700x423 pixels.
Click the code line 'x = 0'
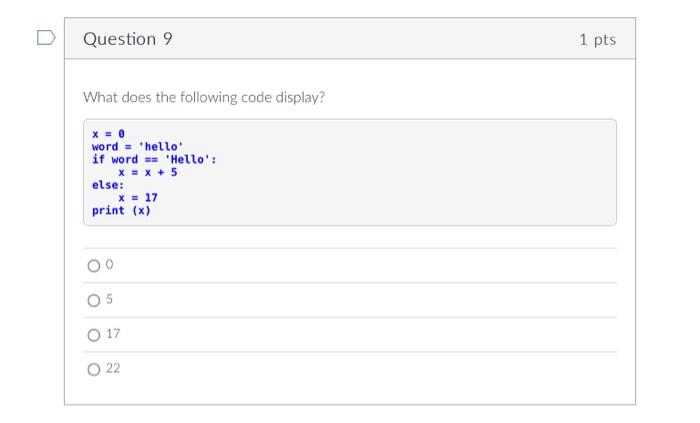(108, 134)
